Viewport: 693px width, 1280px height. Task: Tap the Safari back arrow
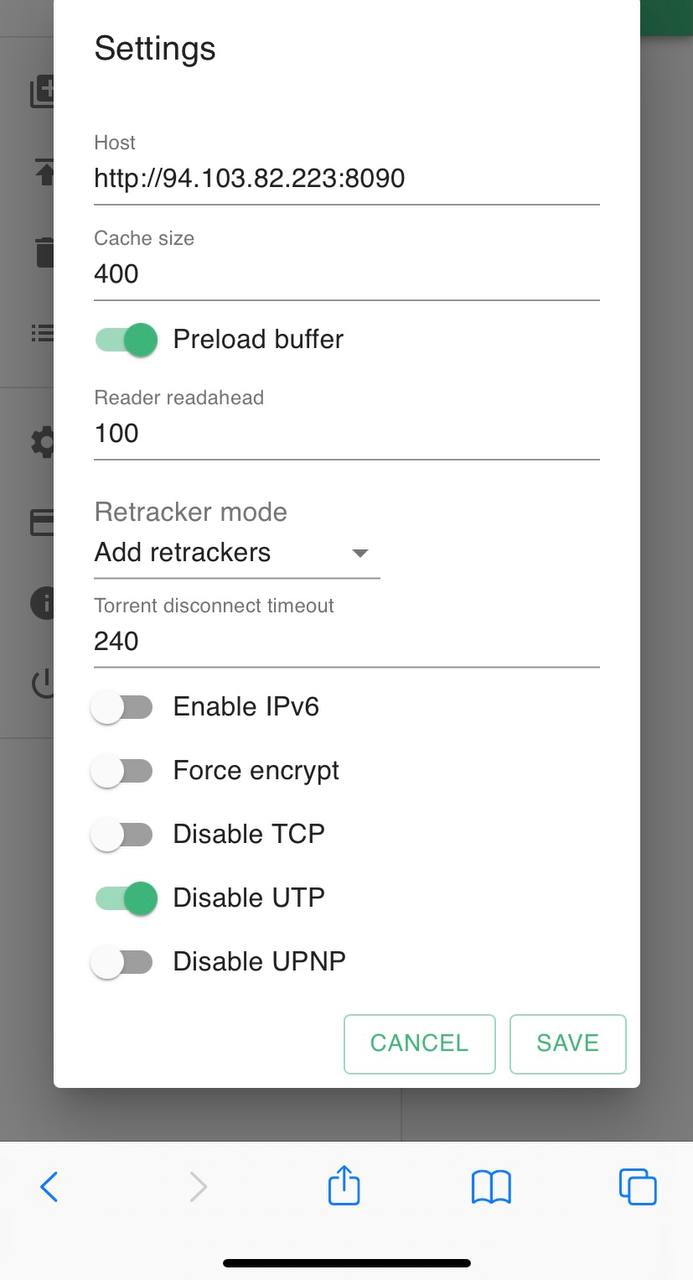coord(49,1187)
